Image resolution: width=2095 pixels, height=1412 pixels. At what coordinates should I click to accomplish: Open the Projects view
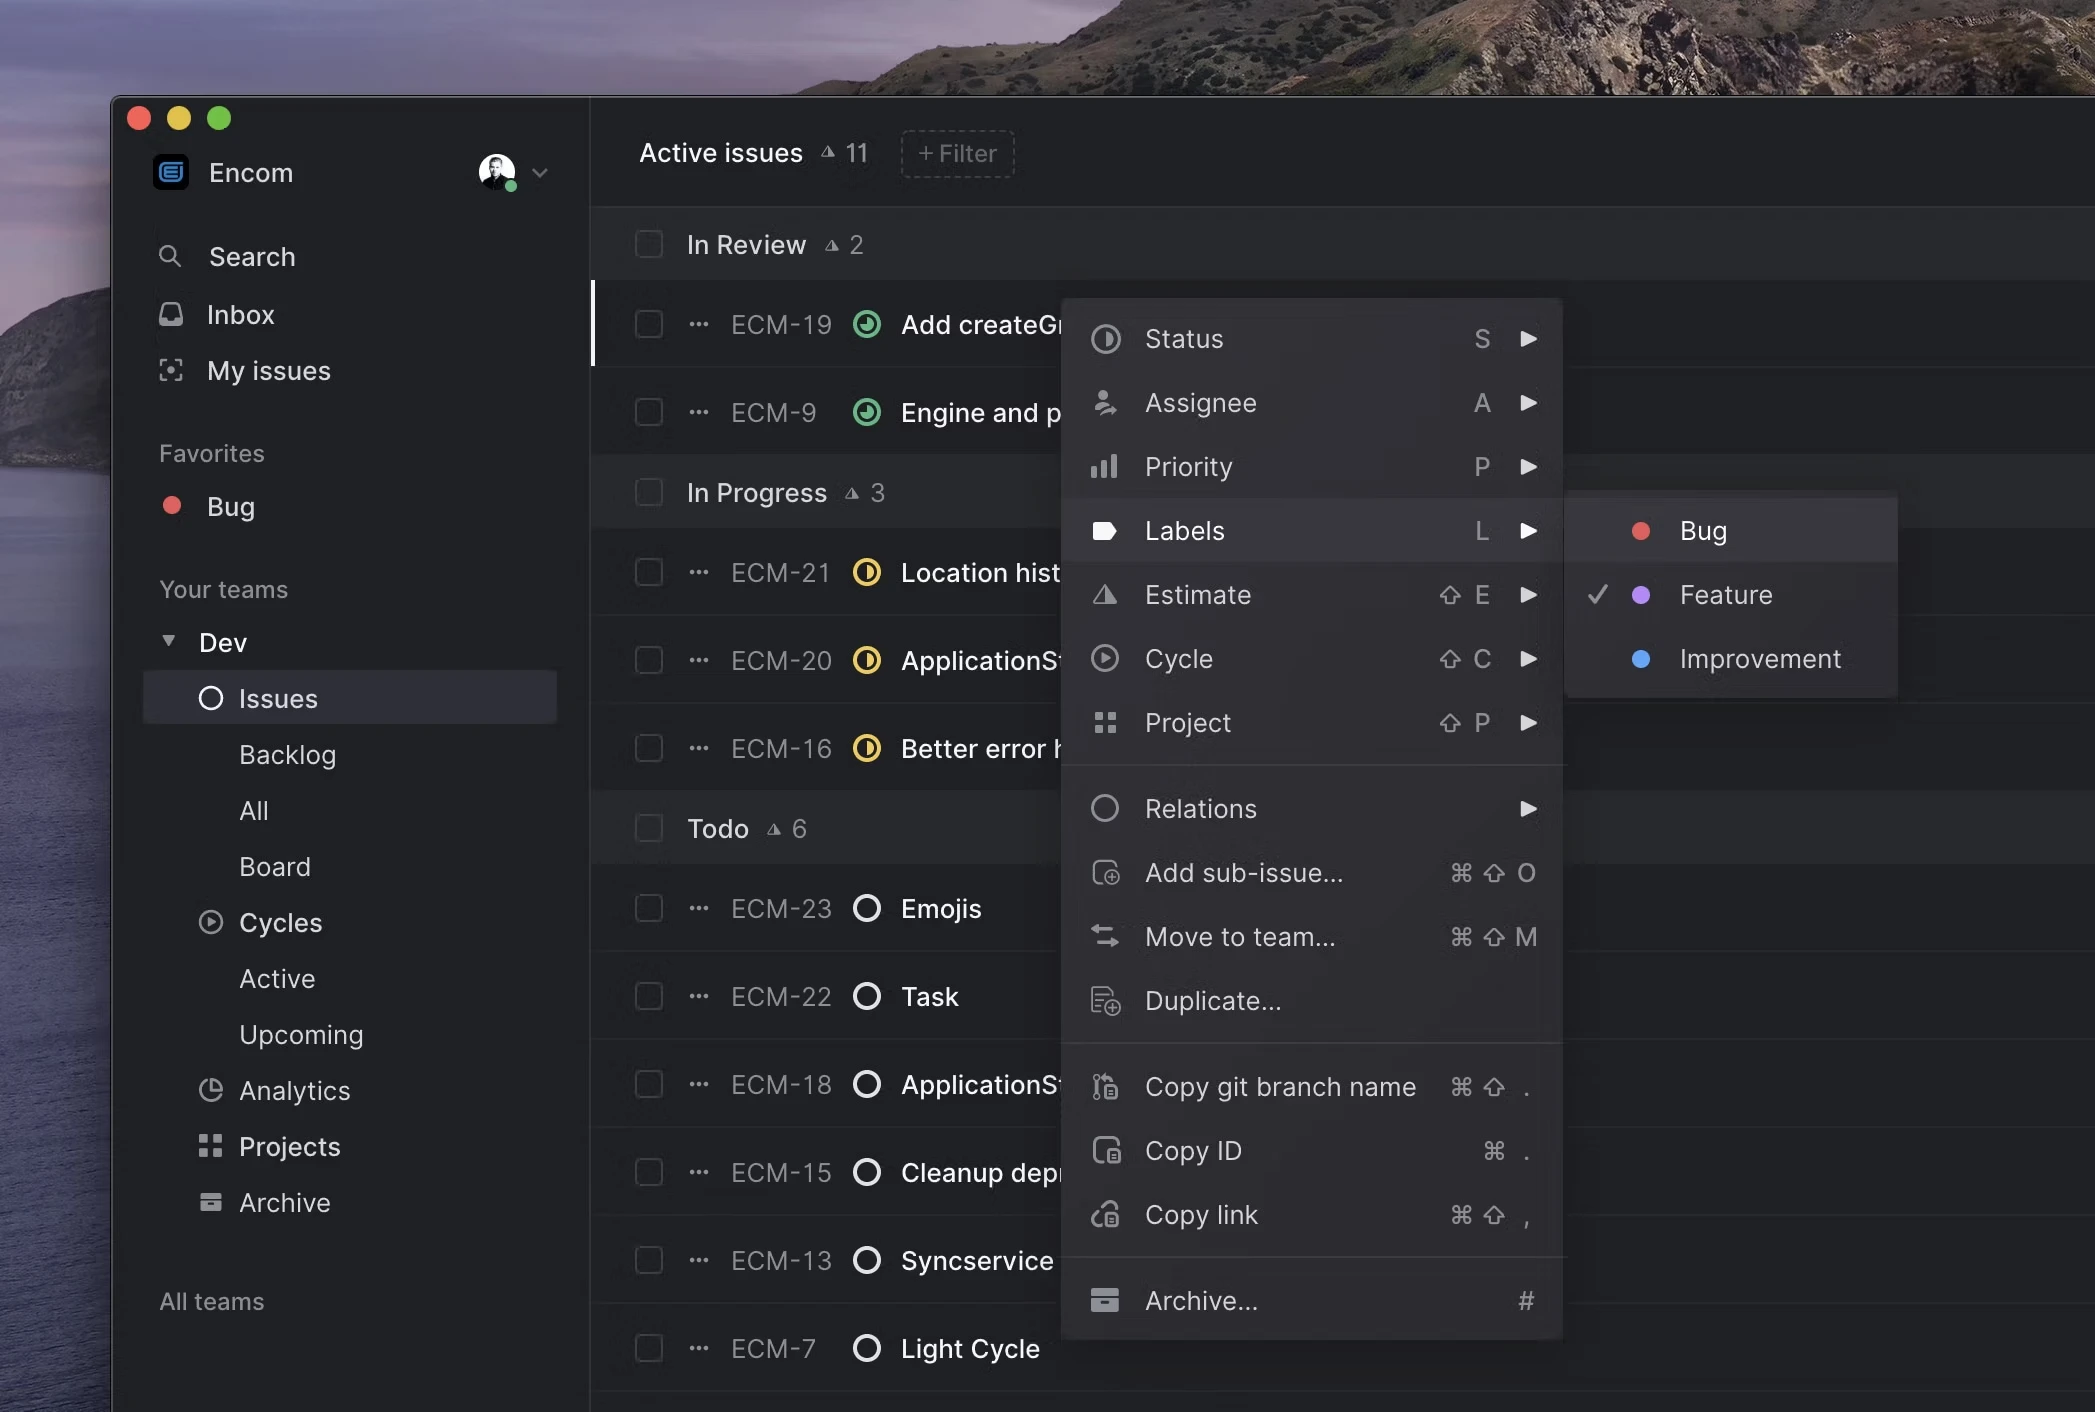[x=289, y=1146]
